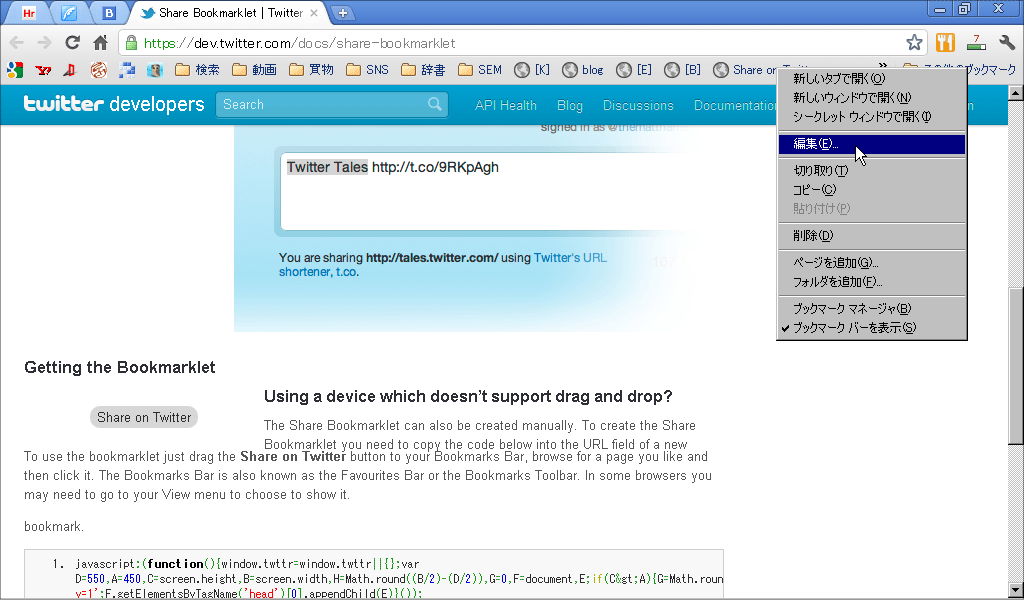Open the 買物 bookmark folder
The height and width of the screenshot is (600, 1024).
pos(311,70)
